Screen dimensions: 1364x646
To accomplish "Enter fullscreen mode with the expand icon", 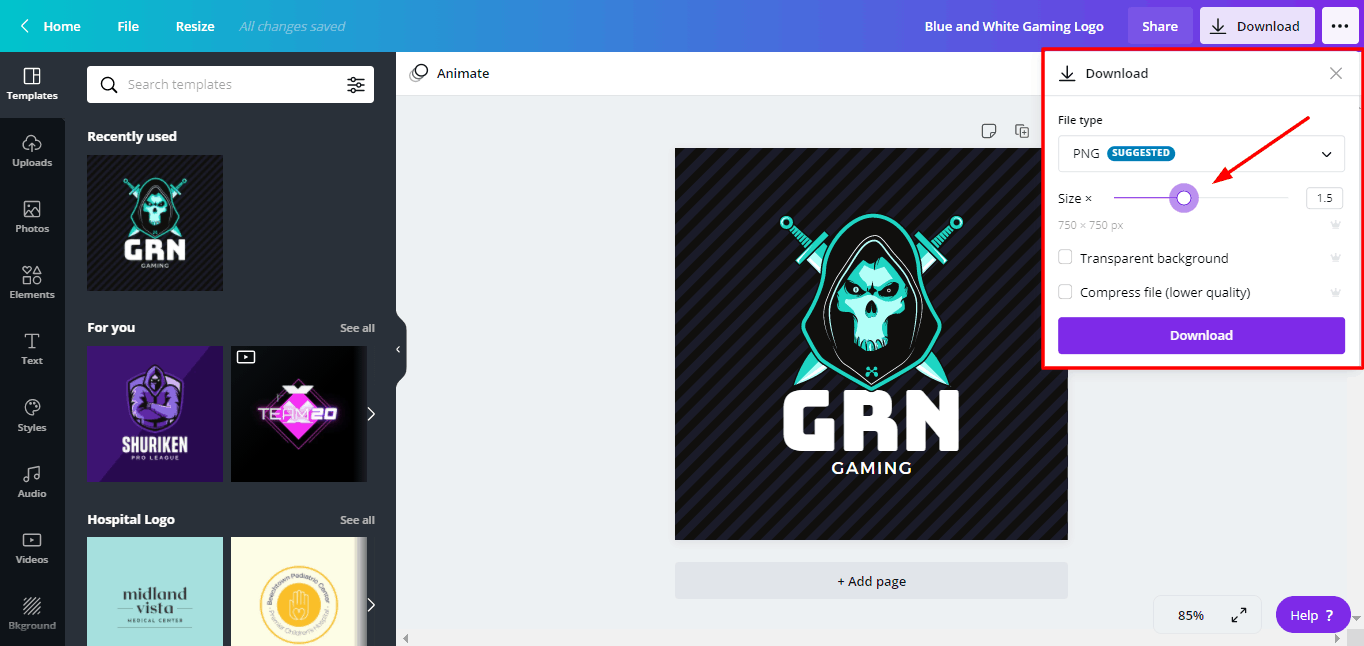I will pyautogui.click(x=1239, y=615).
